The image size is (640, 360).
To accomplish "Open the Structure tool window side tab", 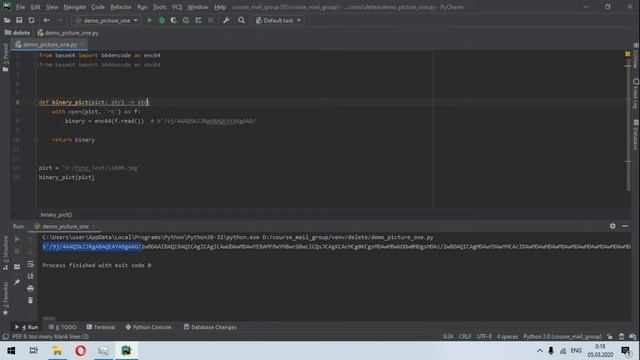I will point(5,253).
